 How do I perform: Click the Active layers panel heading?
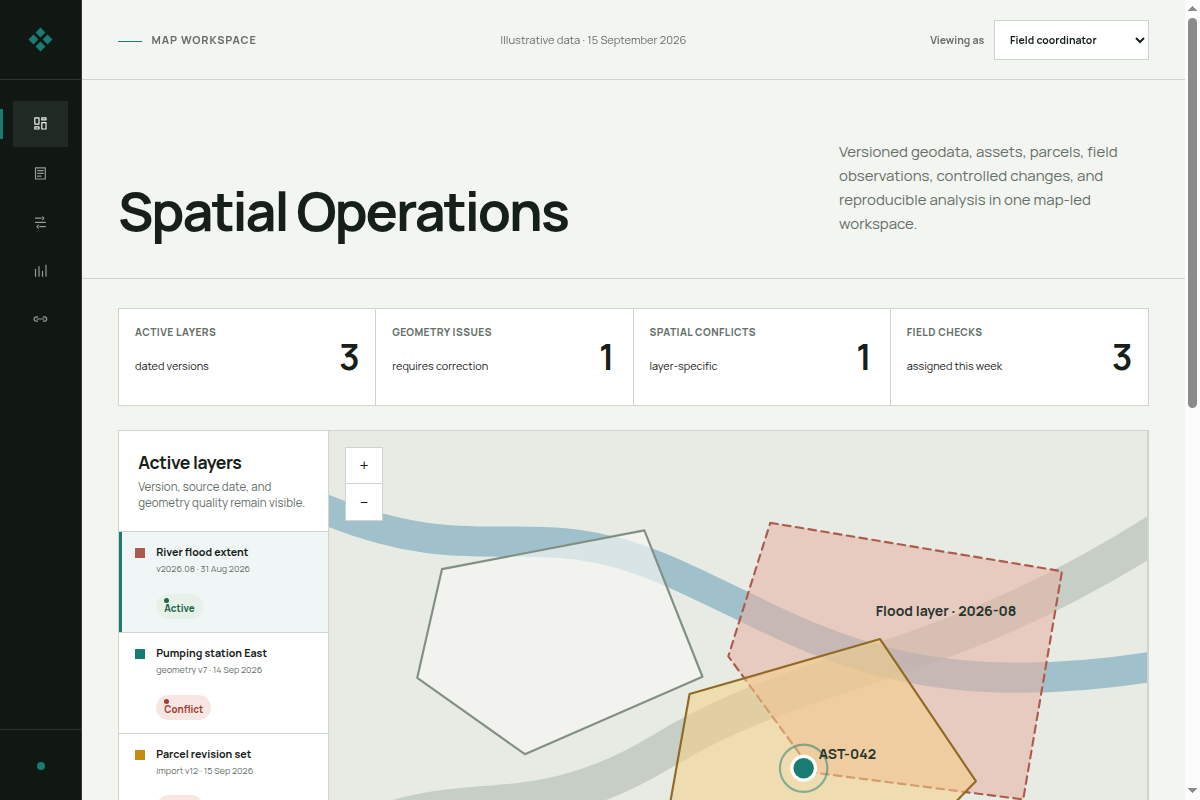tap(190, 463)
